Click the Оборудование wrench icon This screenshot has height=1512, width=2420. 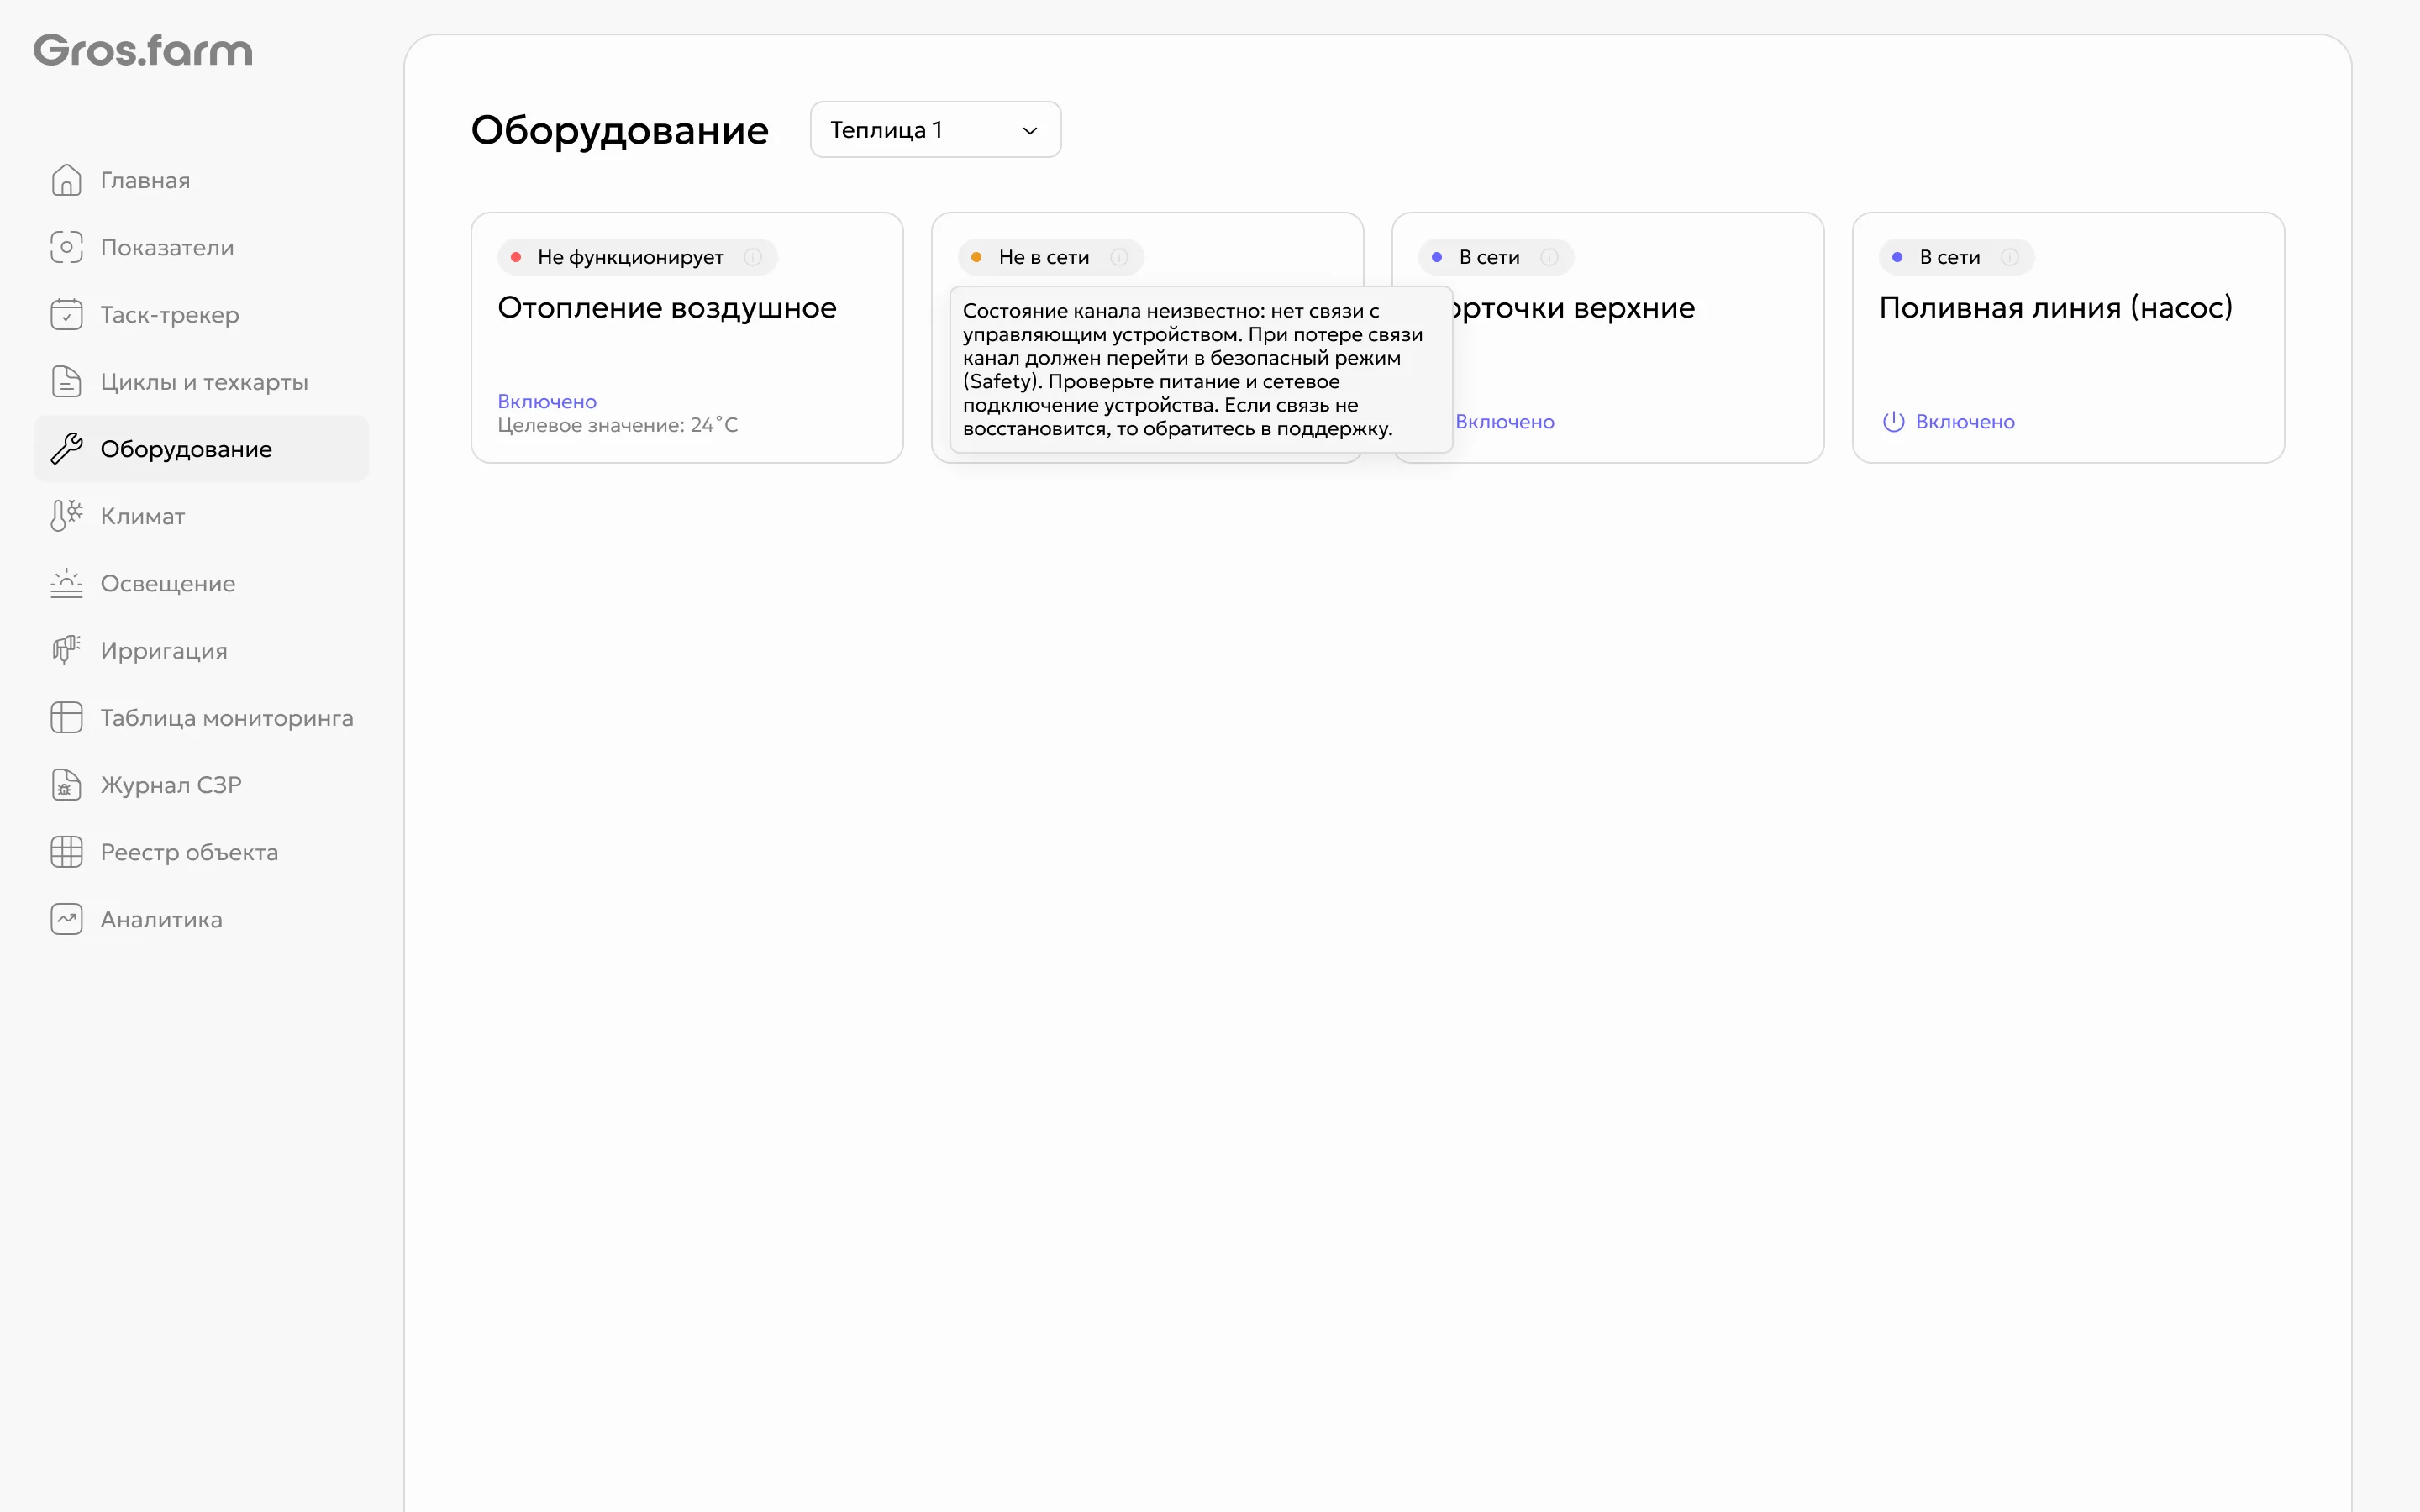tap(66, 448)
